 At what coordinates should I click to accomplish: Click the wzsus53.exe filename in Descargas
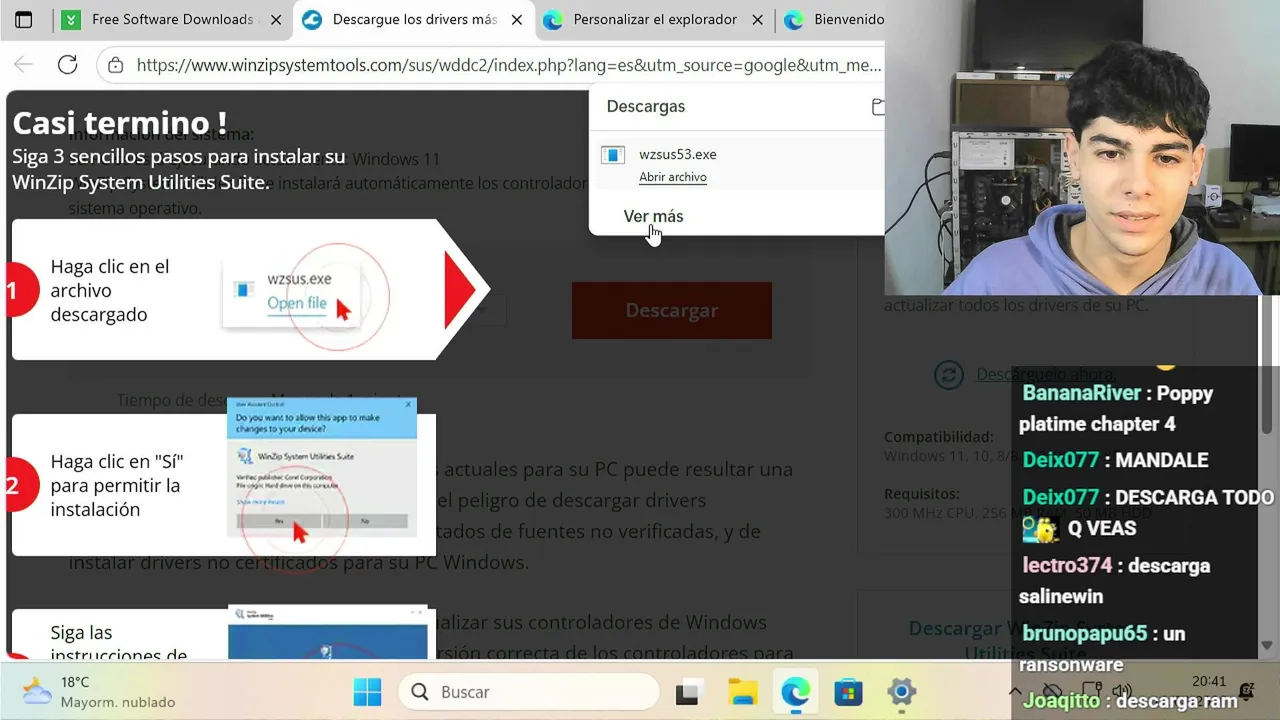[678, 155]
